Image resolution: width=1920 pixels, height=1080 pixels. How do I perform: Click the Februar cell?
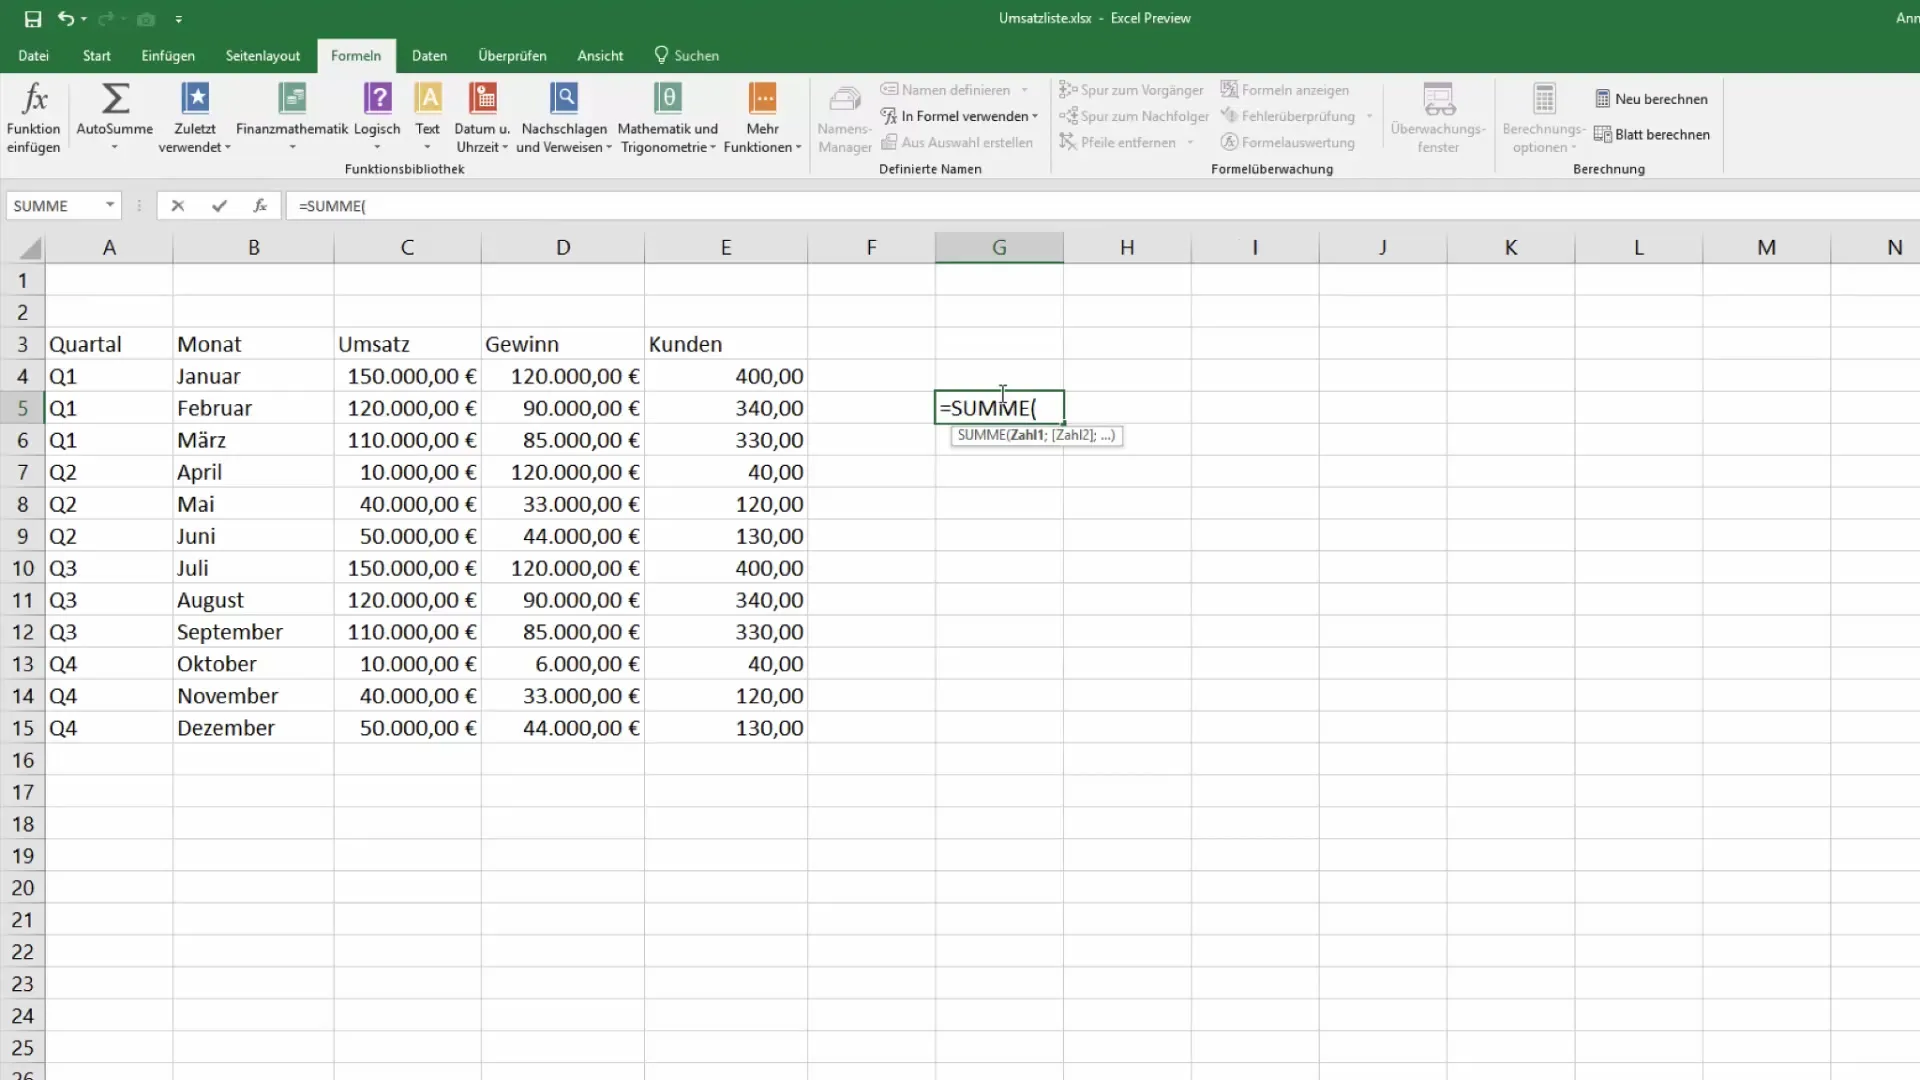tap(253, 408)
